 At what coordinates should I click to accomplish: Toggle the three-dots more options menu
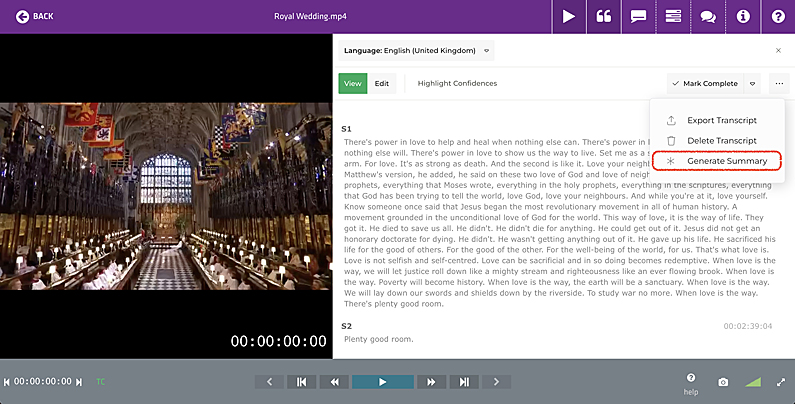(779, 83)
